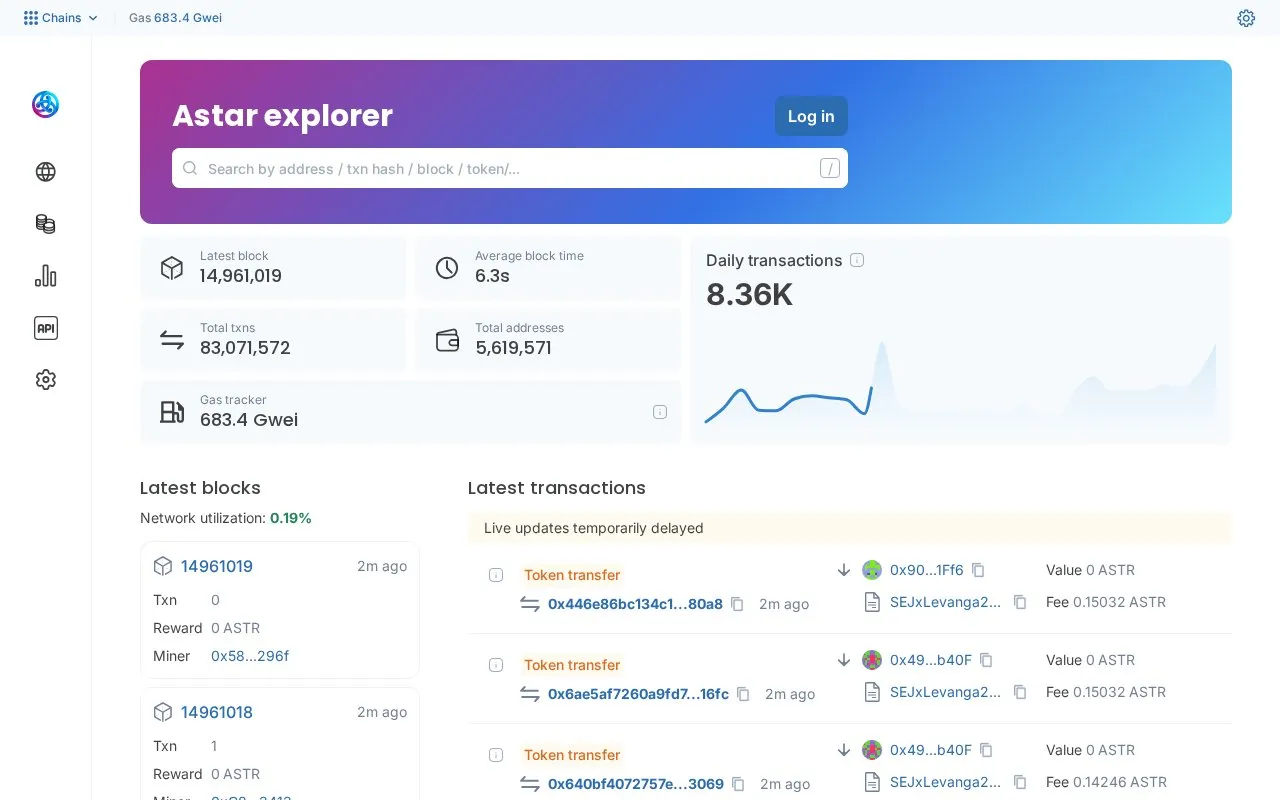Image resolution: width=1280 pixels, height=800 pixels.
Task: Expand details for transaction 0x6ae5af7260a9fd7...16fc
Action: [x=496, y=665]
